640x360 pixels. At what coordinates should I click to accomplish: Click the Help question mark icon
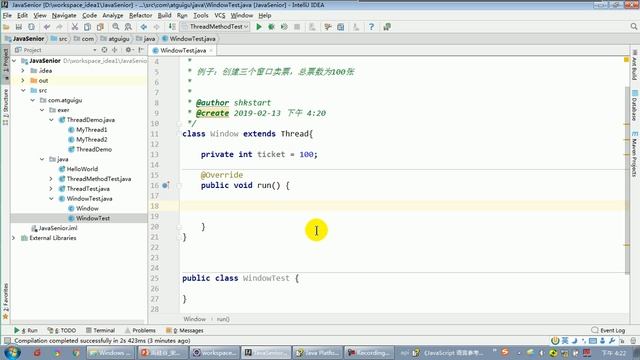371,27
